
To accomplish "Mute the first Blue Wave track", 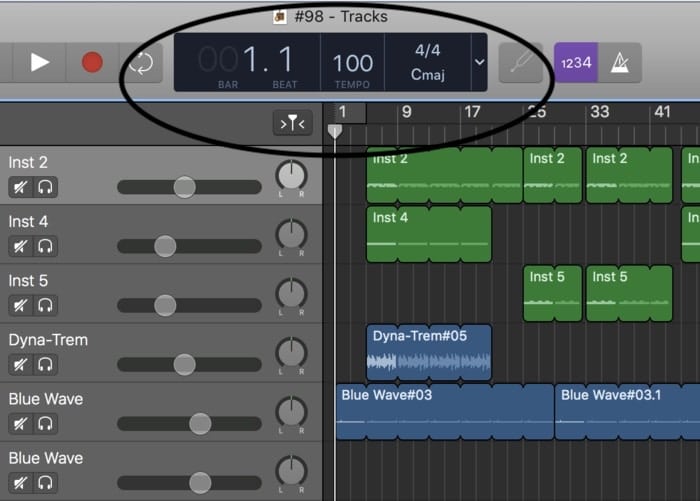I will (21, 423).
